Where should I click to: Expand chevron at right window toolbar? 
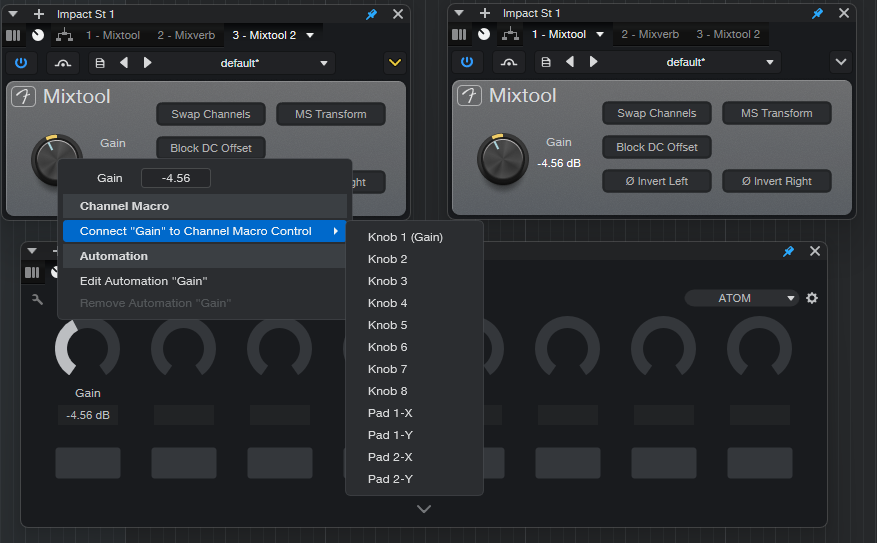[841, 62]
